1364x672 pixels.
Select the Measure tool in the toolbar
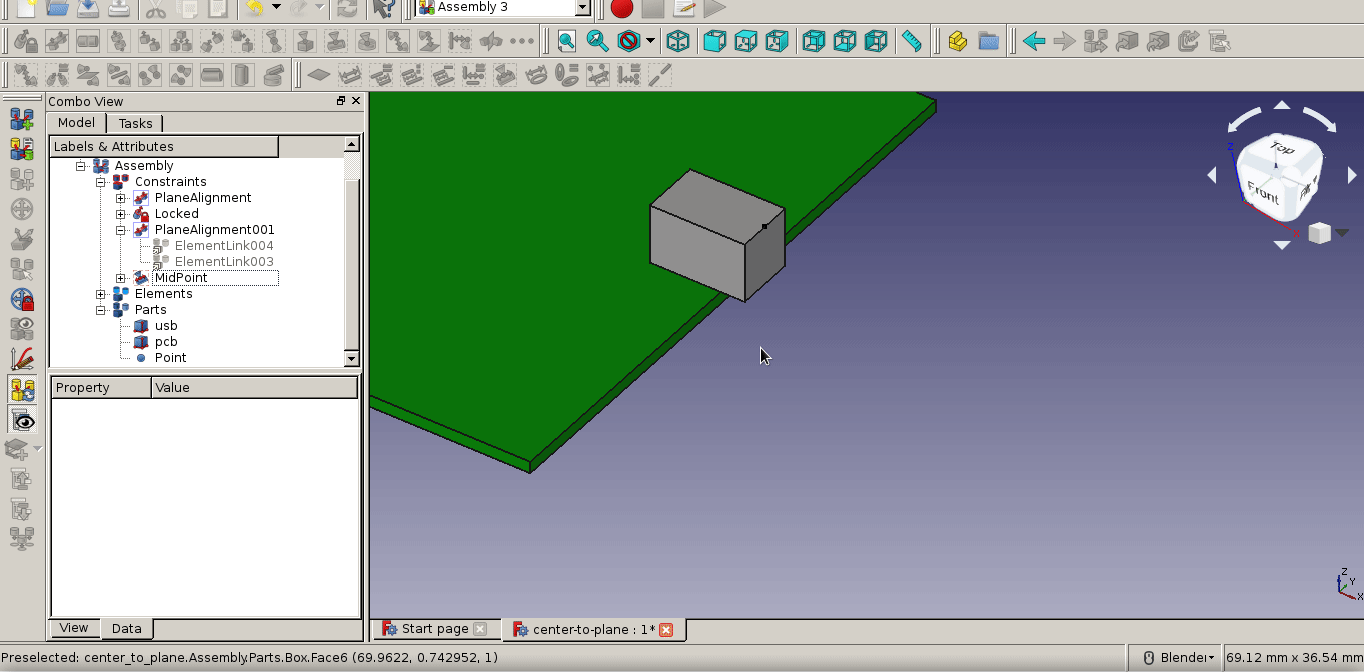pyautogui.click(x=911, y=41)
